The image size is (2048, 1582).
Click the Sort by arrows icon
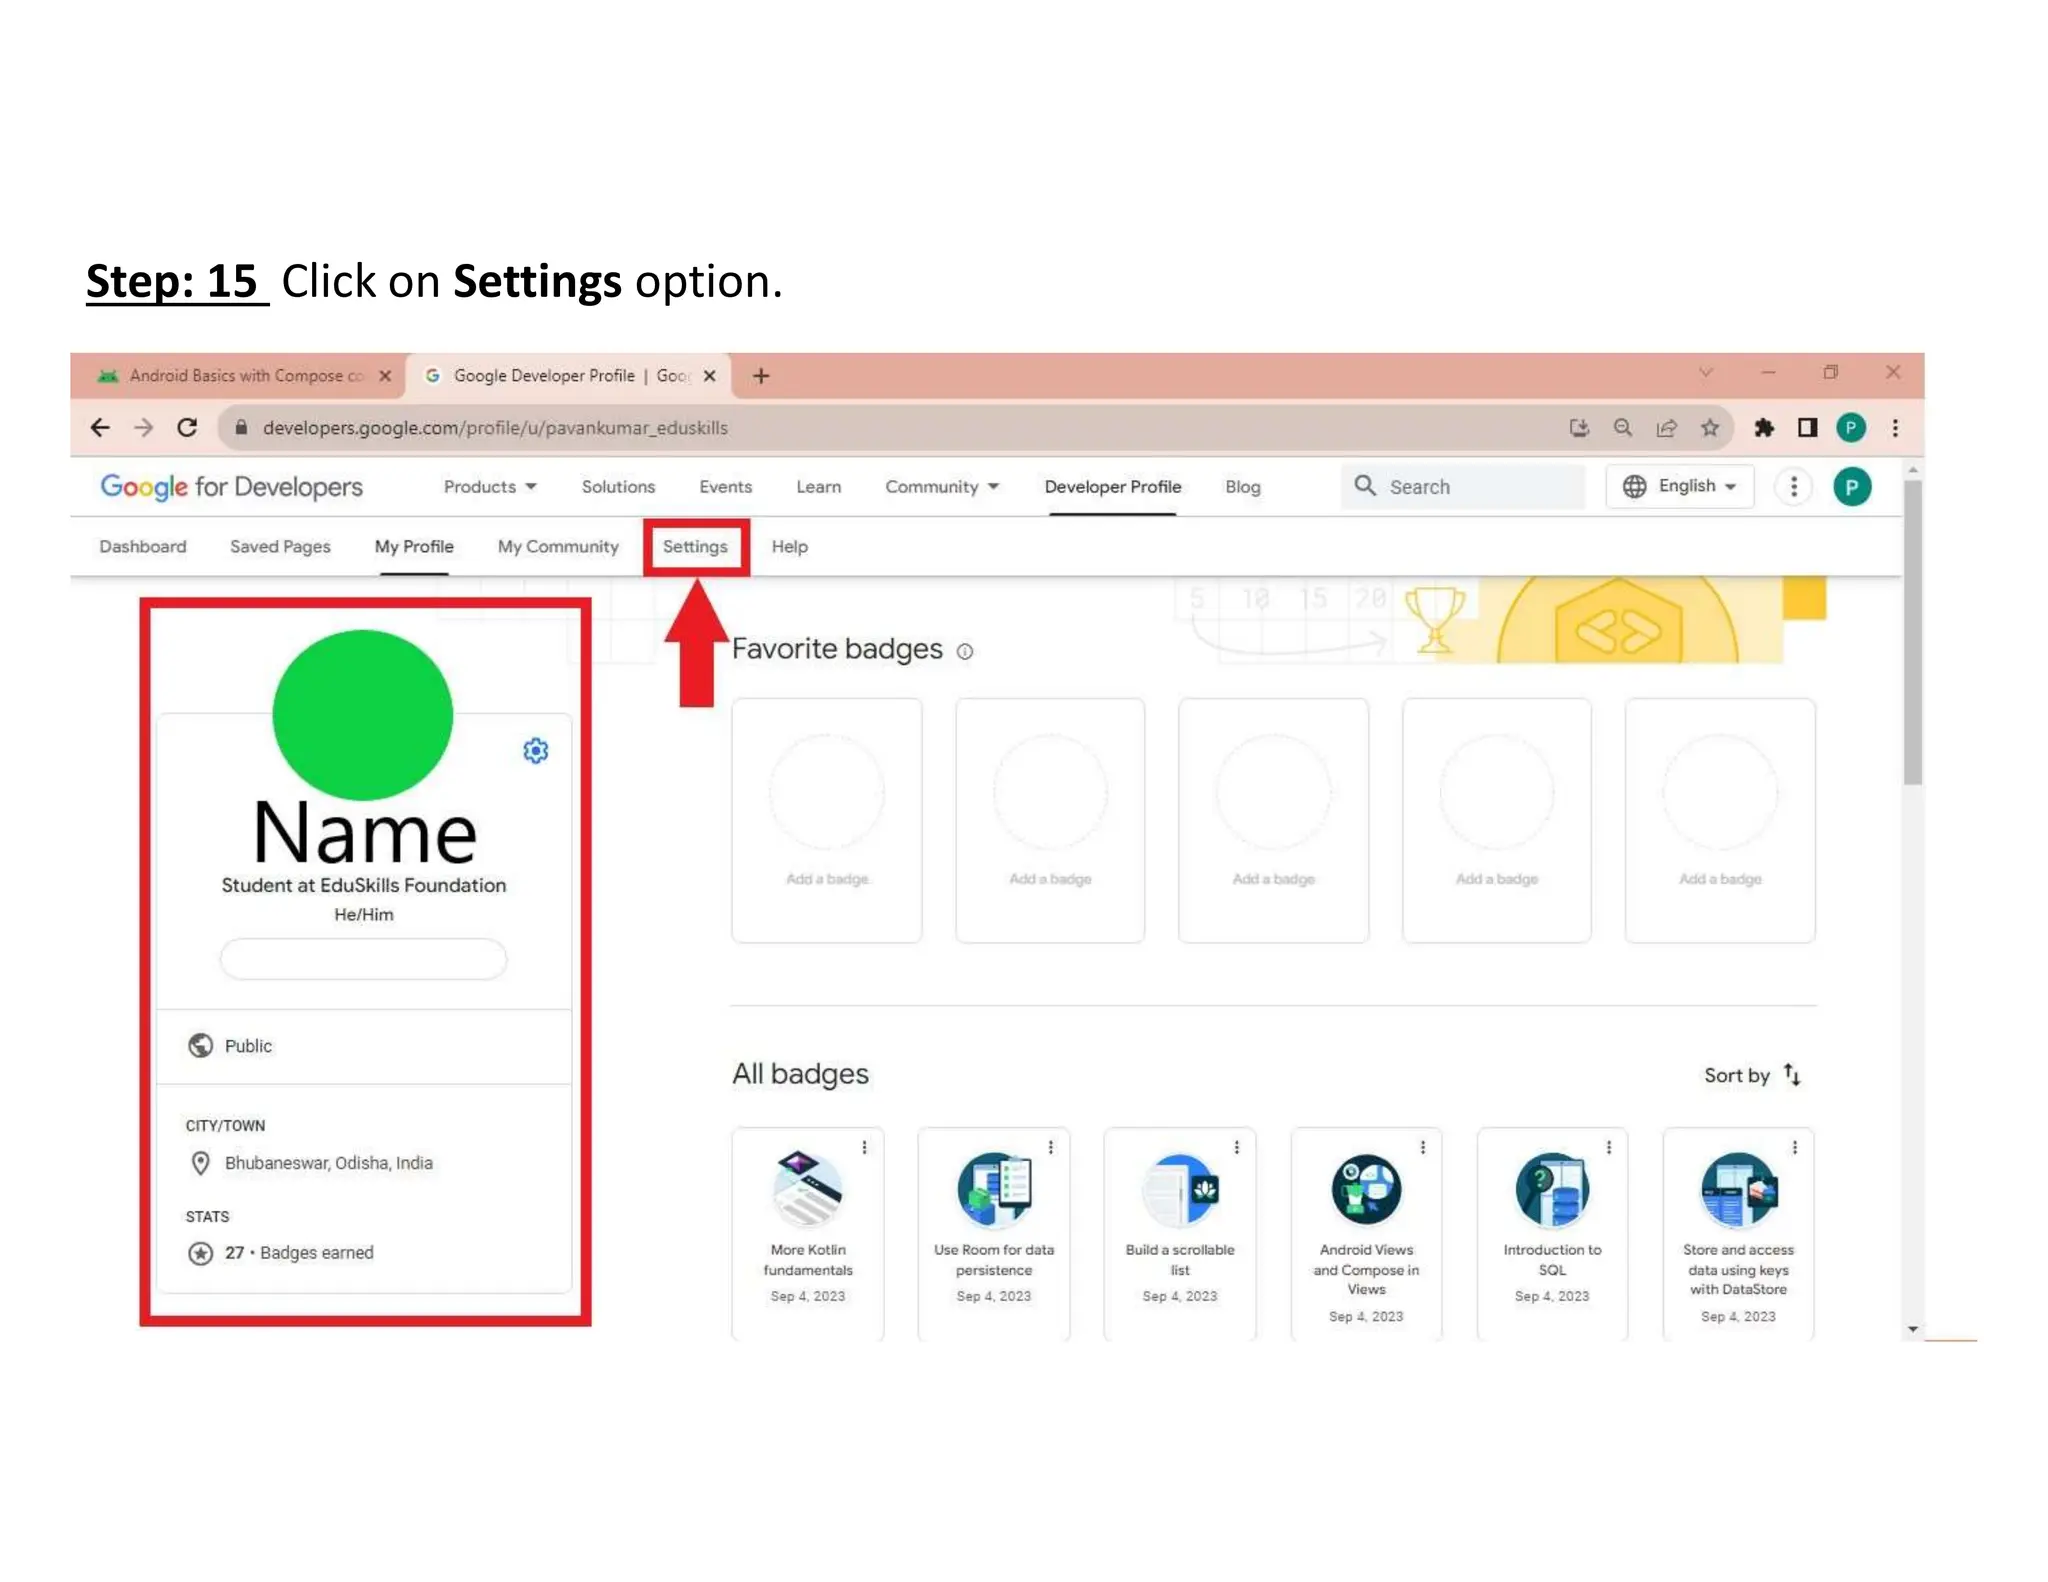(1792, 1075)
